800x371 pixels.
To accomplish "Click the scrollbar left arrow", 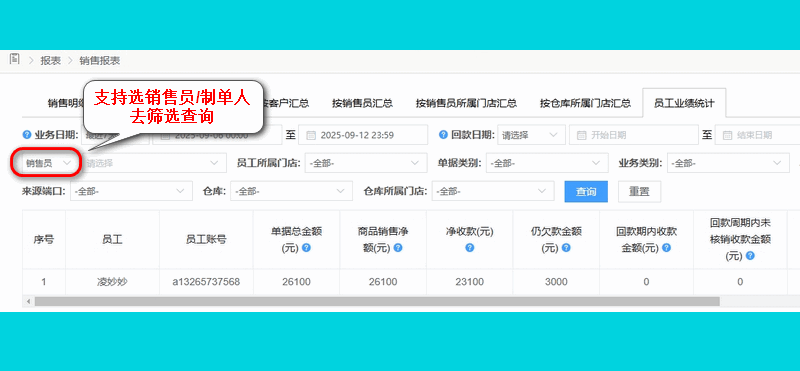I will tap(28, 302).
